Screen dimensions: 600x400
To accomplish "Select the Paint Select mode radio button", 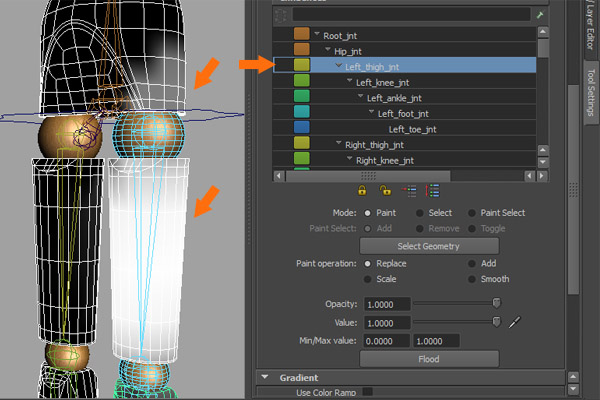I will coord(473,213).
